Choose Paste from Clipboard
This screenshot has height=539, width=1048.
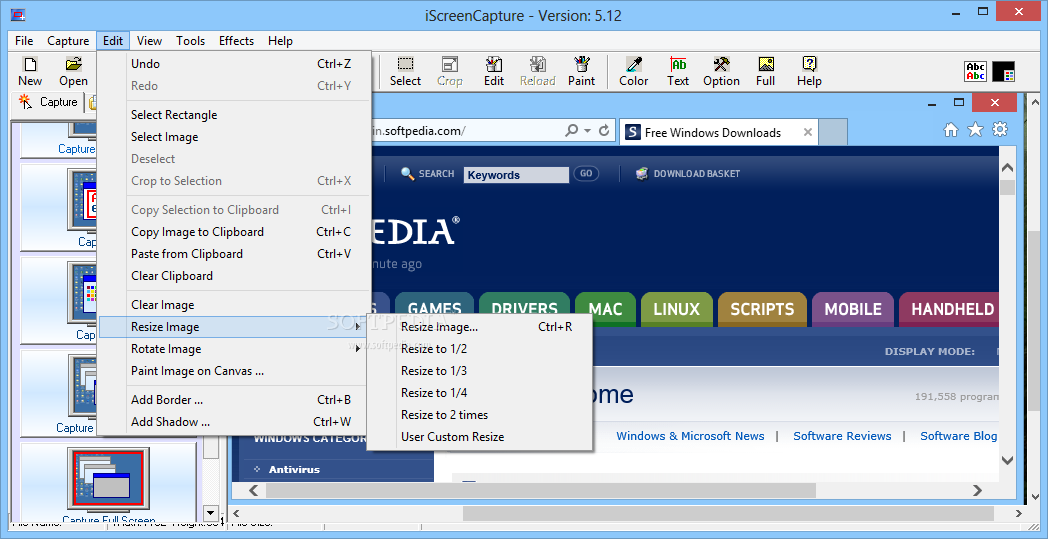(235, 254)
